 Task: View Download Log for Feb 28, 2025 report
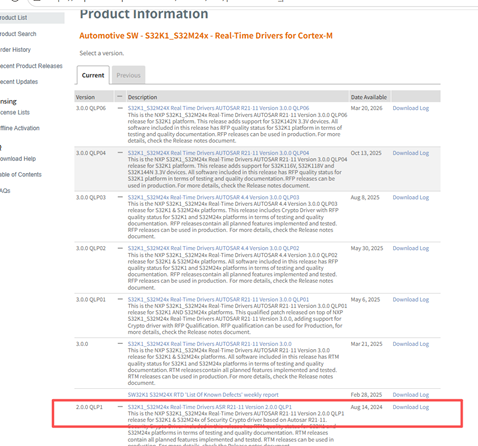pos(411,394)
